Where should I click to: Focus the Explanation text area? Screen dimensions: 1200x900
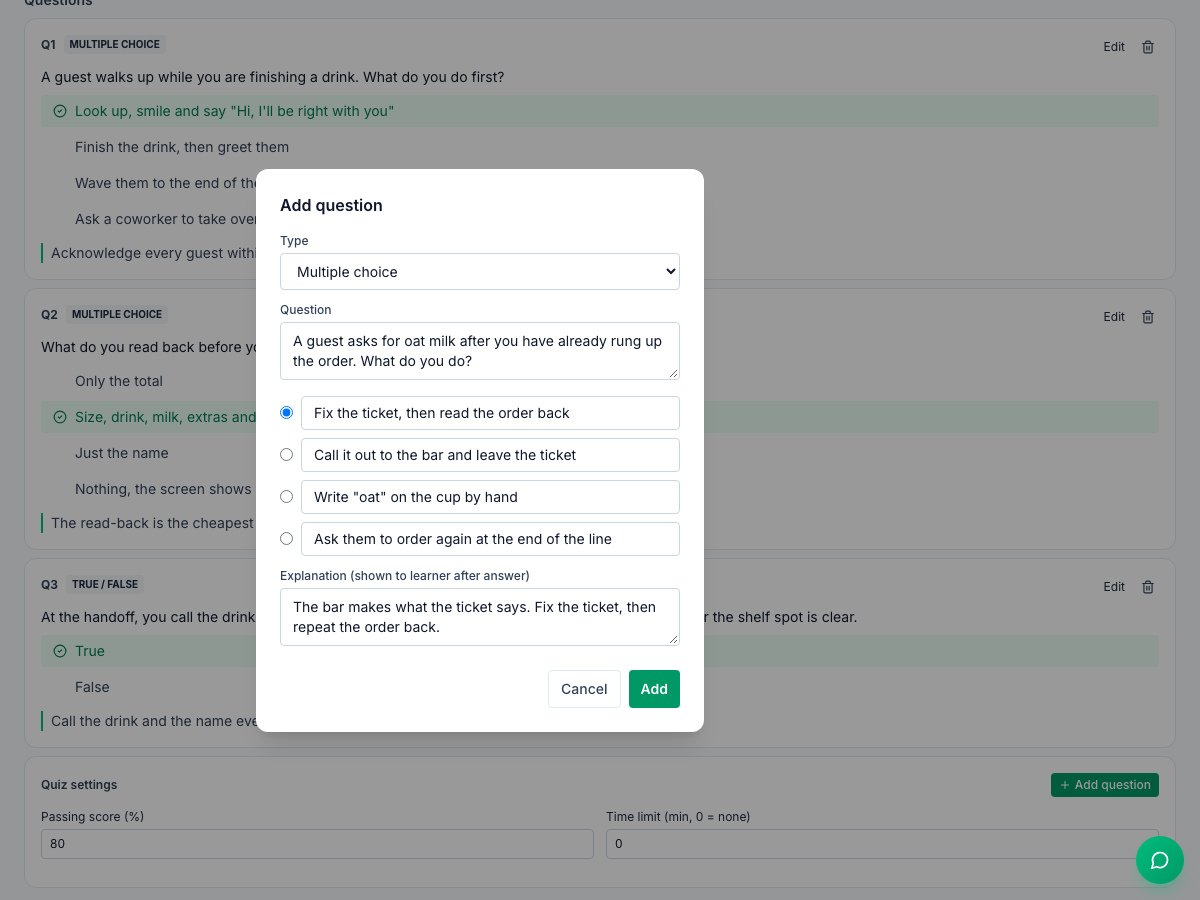coord(480,617)
